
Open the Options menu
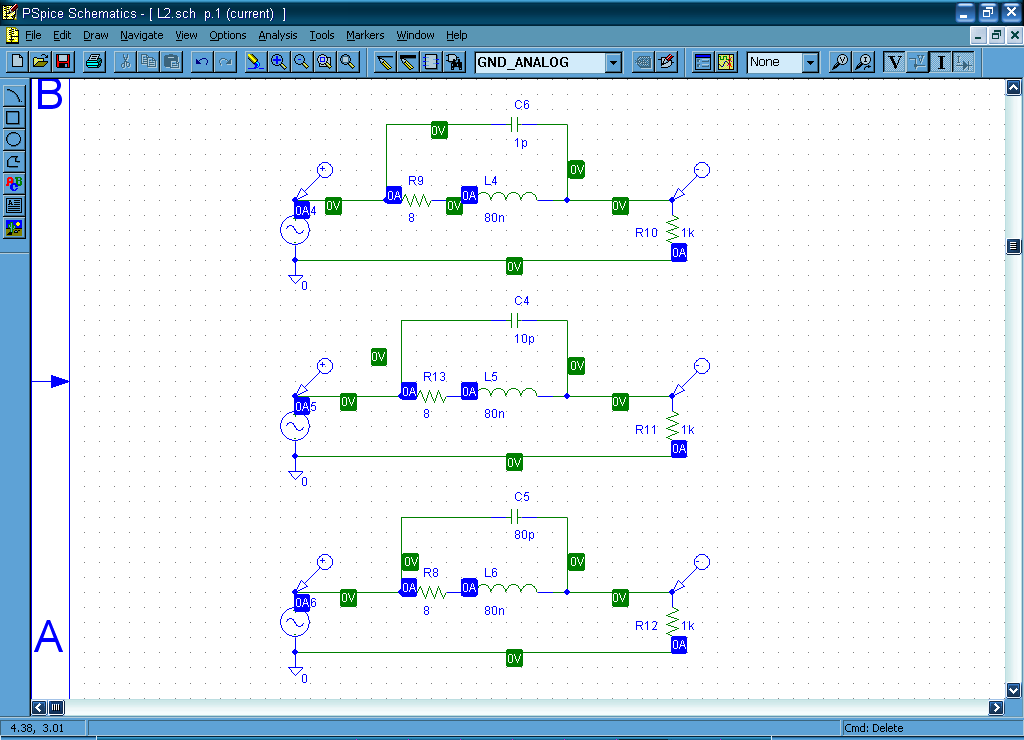tap(228, 35)
